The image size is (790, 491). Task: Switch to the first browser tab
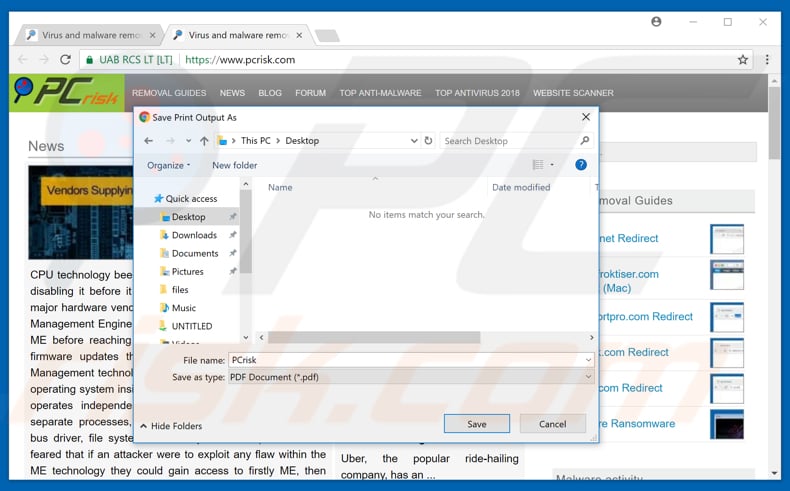(91, 35)
